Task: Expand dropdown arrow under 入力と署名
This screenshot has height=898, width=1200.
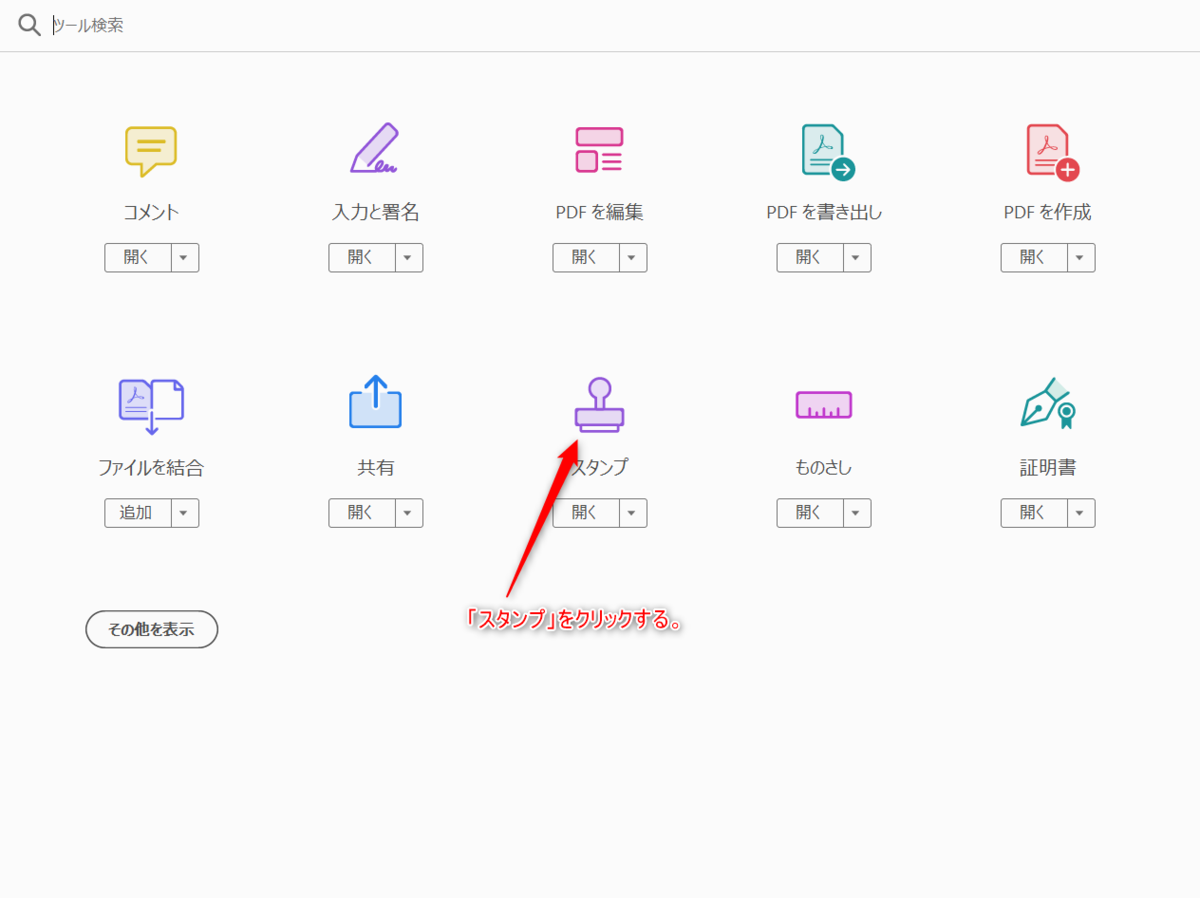Action: point(409,257)
